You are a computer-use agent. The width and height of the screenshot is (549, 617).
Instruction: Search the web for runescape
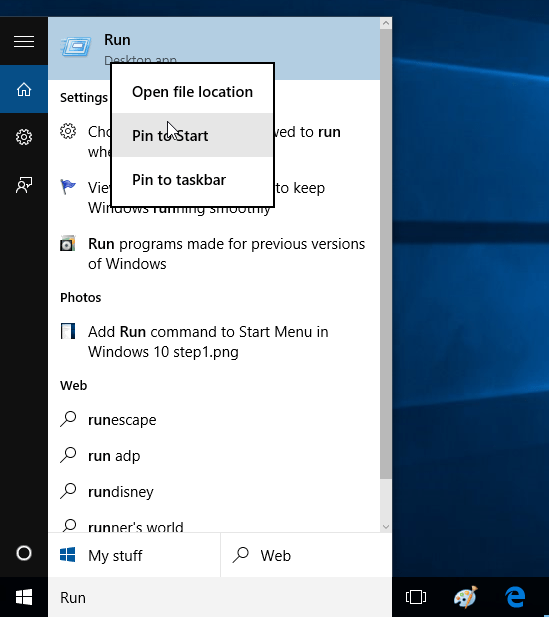point(214,419)
